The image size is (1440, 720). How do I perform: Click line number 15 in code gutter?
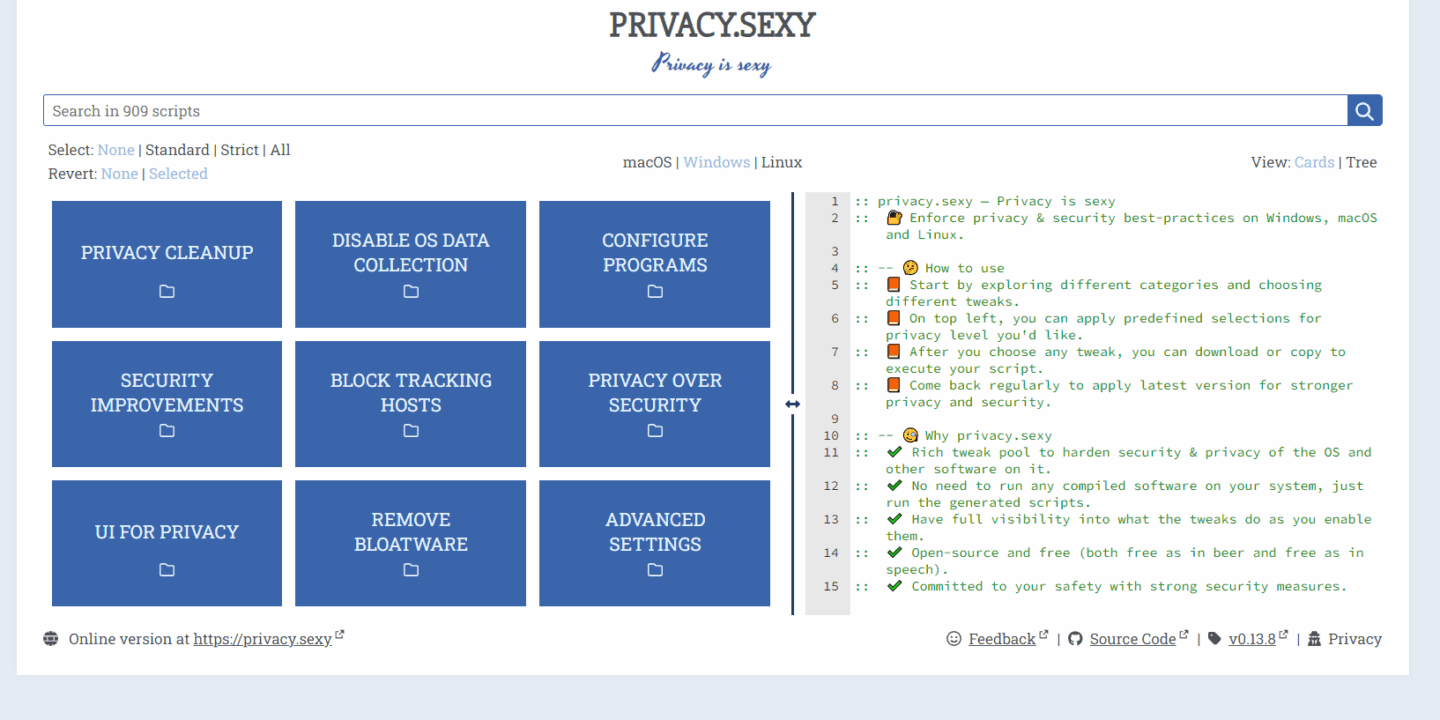[831, 586]
